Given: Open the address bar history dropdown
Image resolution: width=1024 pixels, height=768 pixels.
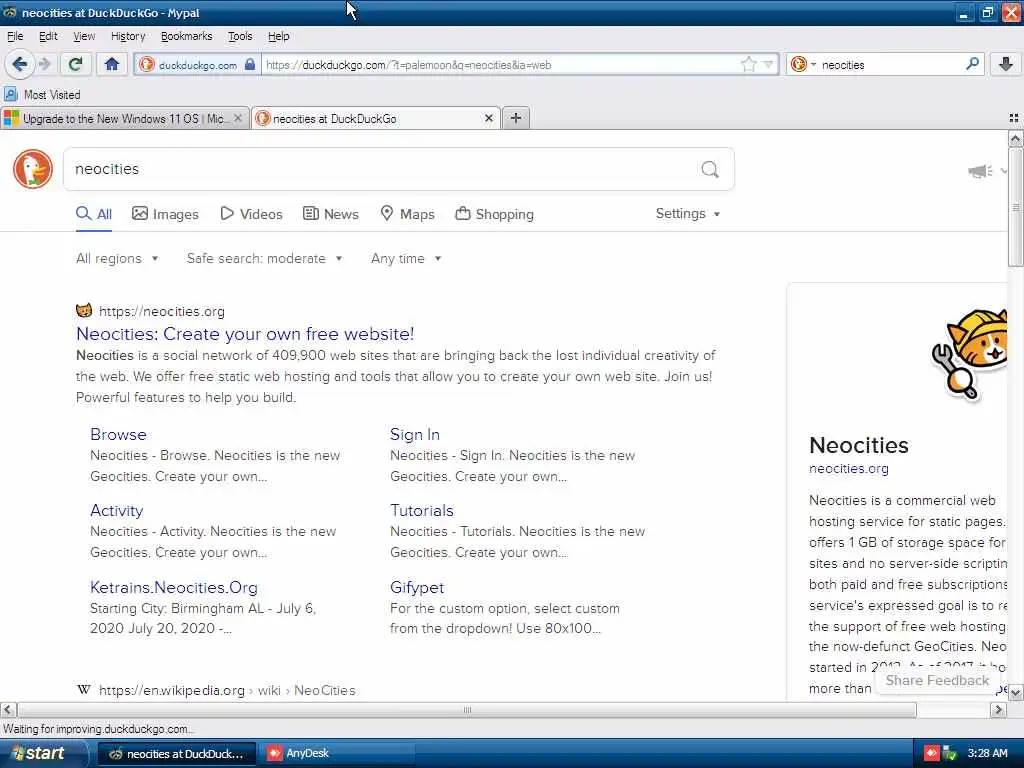Looking at the screenshot, I should point(768,64).
